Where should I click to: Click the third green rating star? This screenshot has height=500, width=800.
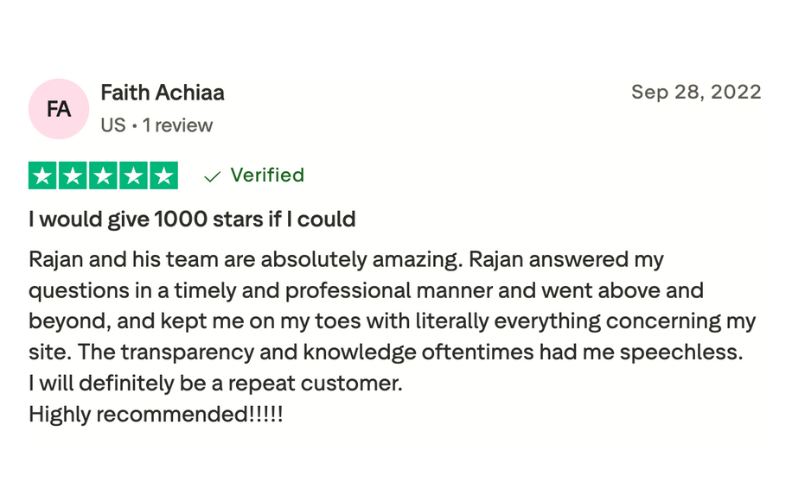pyautogui.click(x=103, y=176)
